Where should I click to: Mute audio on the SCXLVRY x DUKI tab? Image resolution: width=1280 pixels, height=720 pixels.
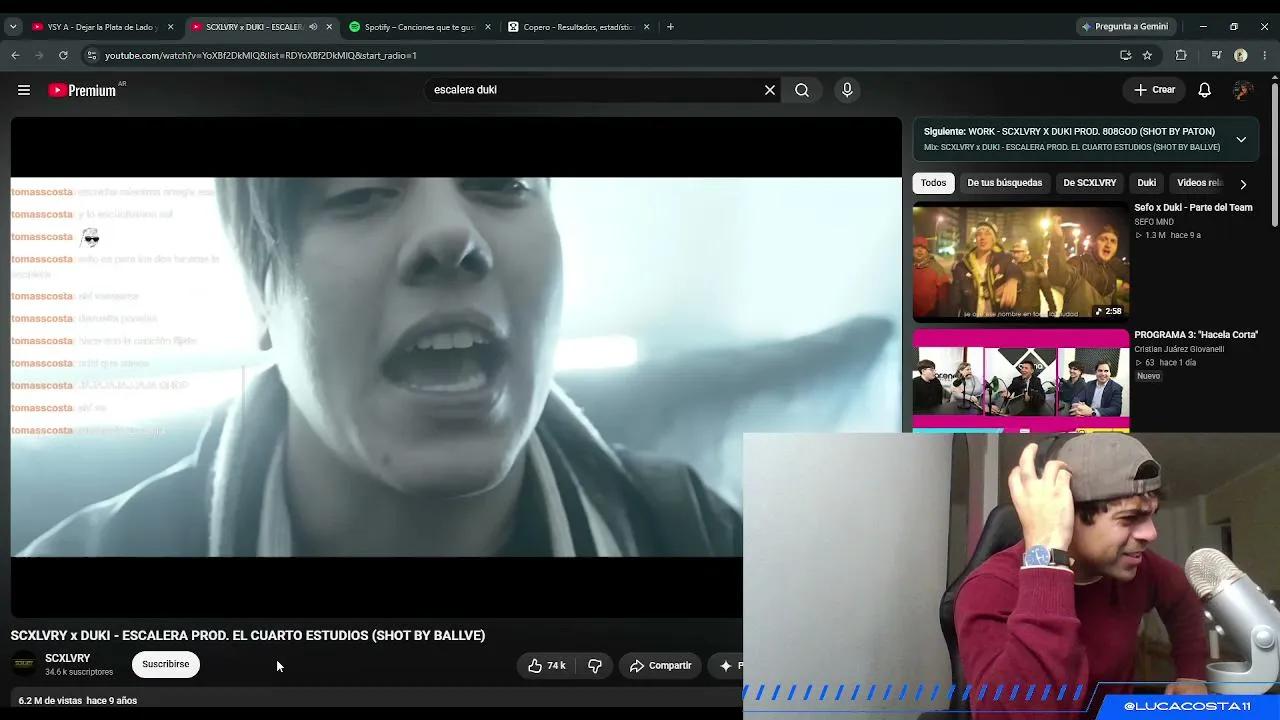pyautogui.click(x=313, y=27)
